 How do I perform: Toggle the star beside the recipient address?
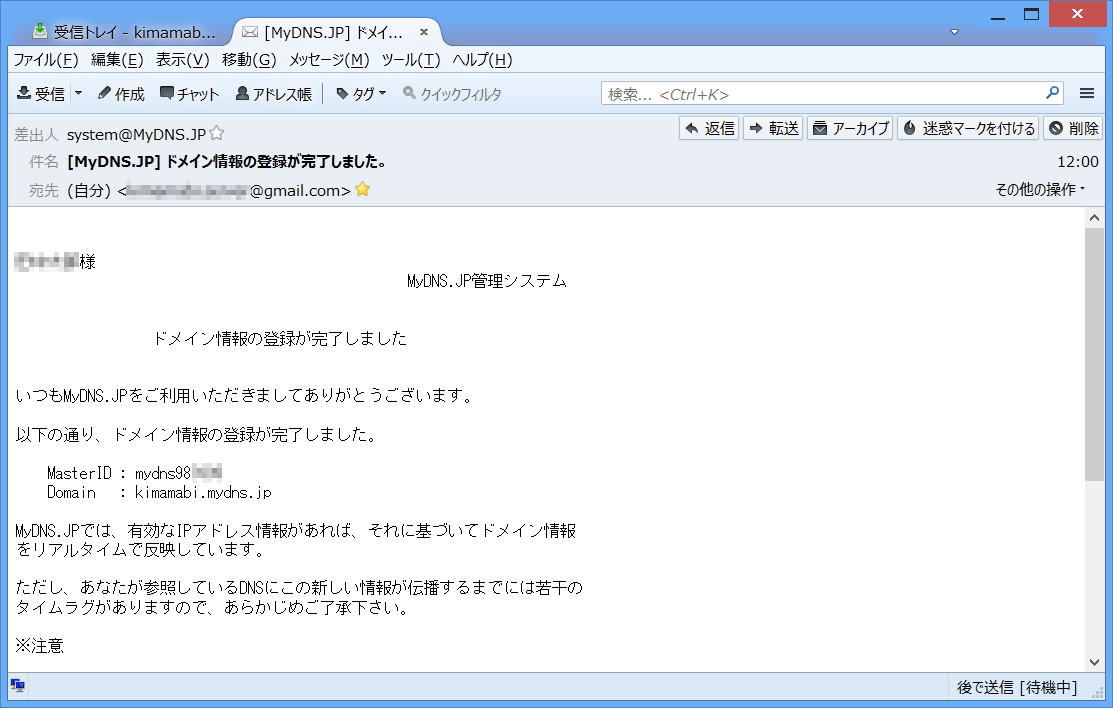(361, 188)
